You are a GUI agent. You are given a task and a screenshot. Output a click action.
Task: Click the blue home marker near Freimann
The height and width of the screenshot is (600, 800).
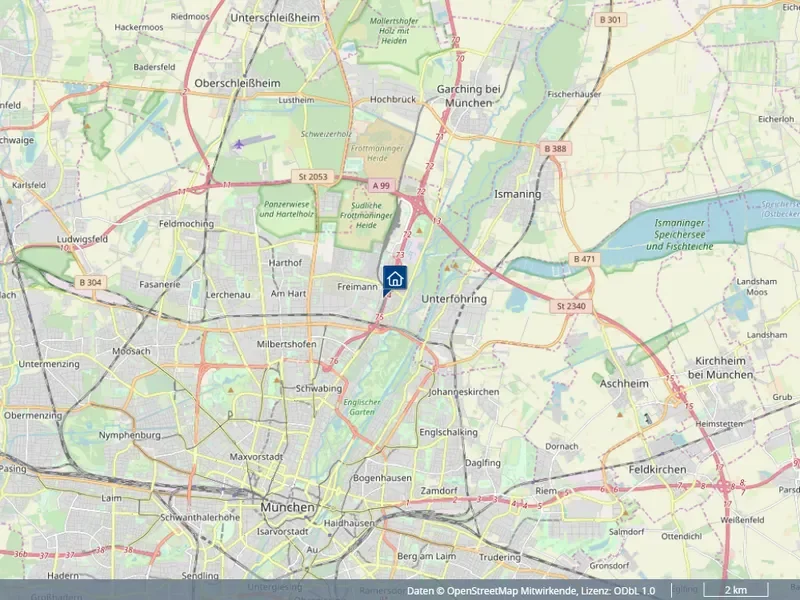pos(395,279)
